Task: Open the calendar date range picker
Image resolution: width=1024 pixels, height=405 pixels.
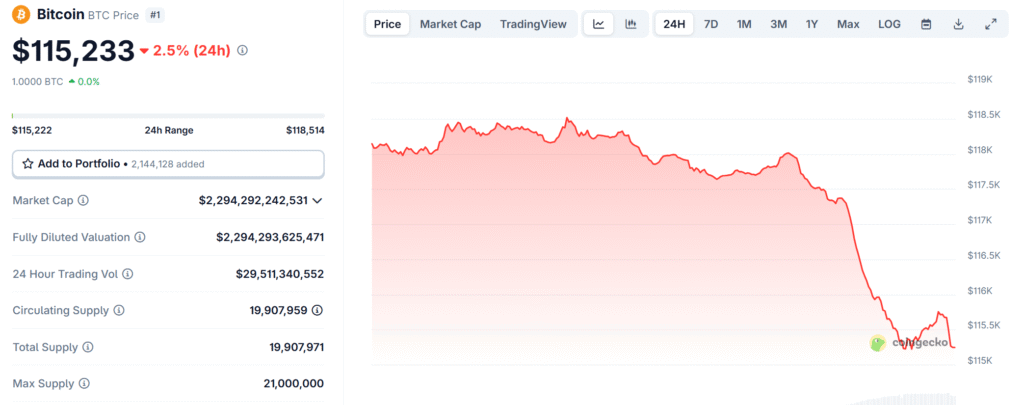Action: (926, 24)
